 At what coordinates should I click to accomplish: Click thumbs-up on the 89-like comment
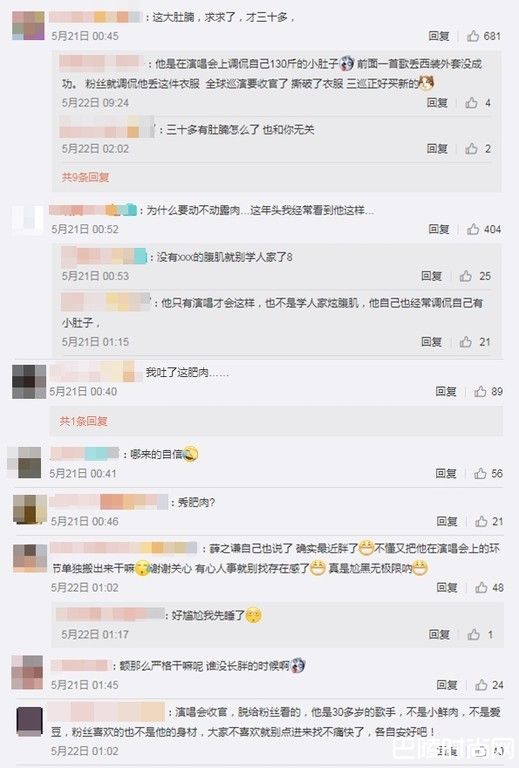click(480, 391)
